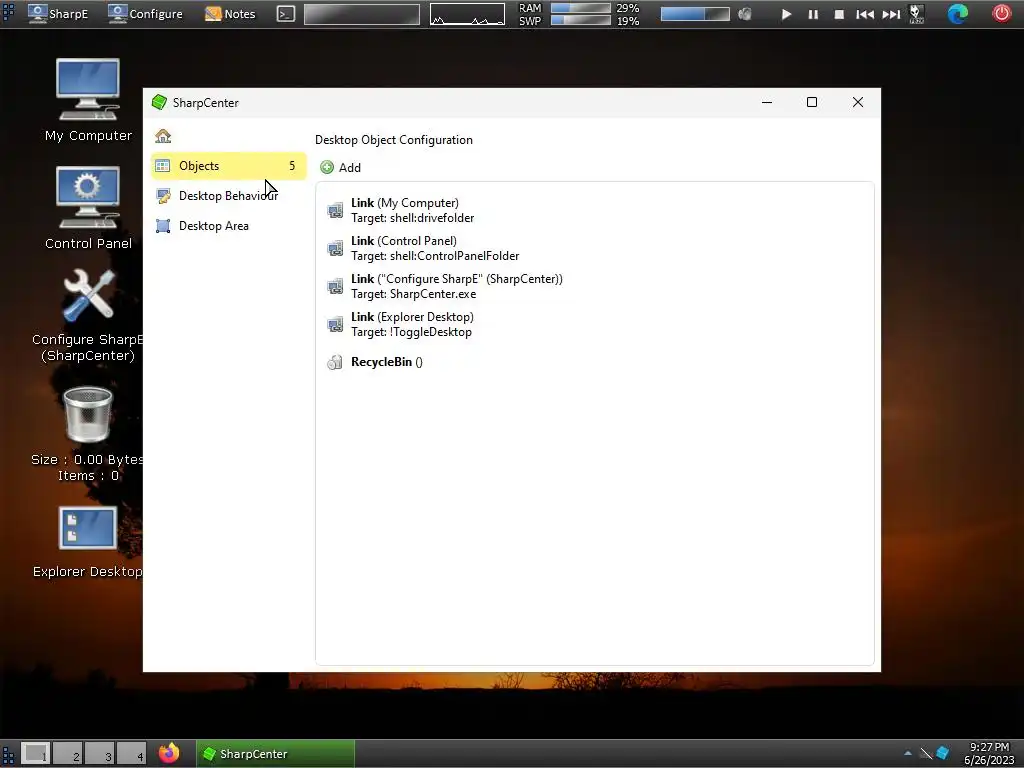Launch Firefox from the bottom bar

pos(169,754)
